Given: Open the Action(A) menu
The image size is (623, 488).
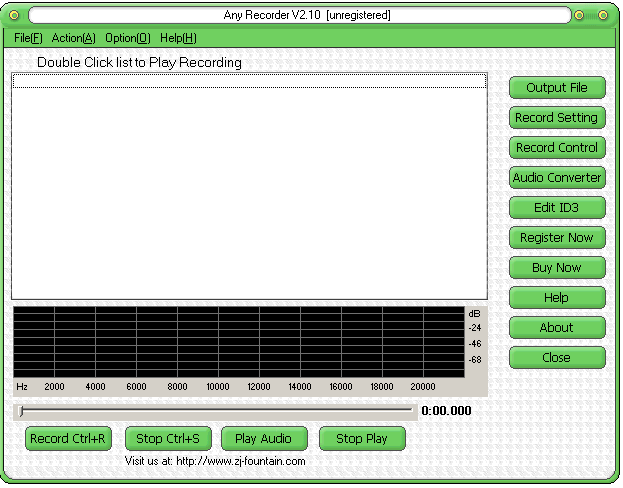Looking at the screenshot, I should coord(74,38).
